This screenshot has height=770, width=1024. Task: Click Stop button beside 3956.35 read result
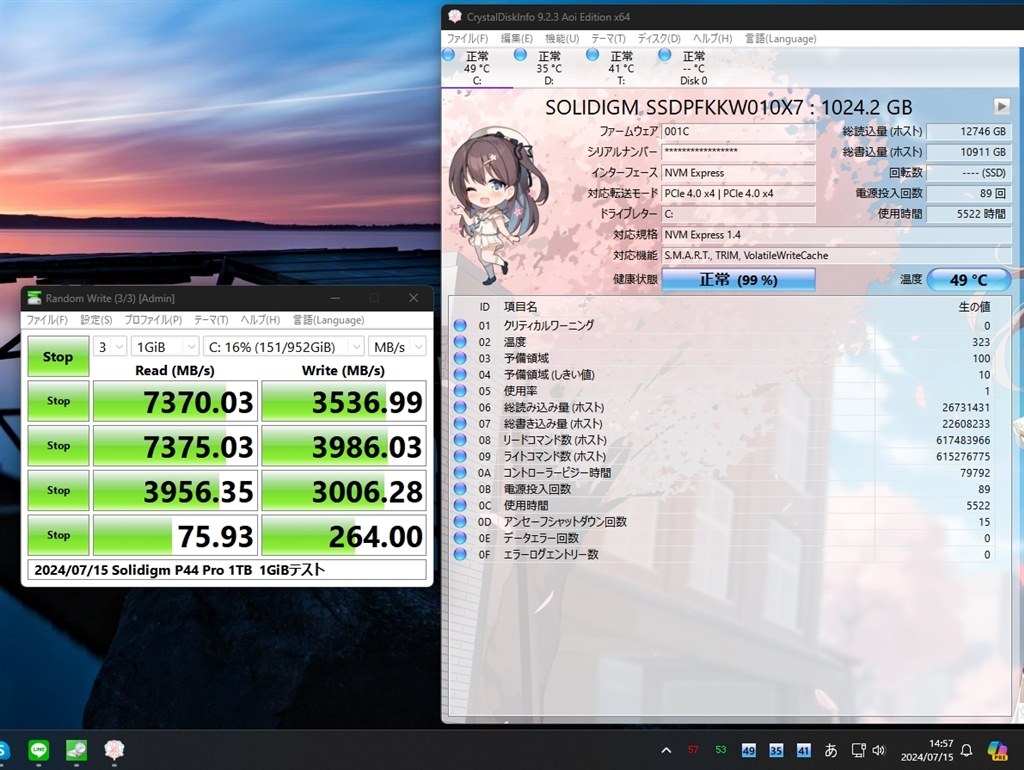(58, 490)
